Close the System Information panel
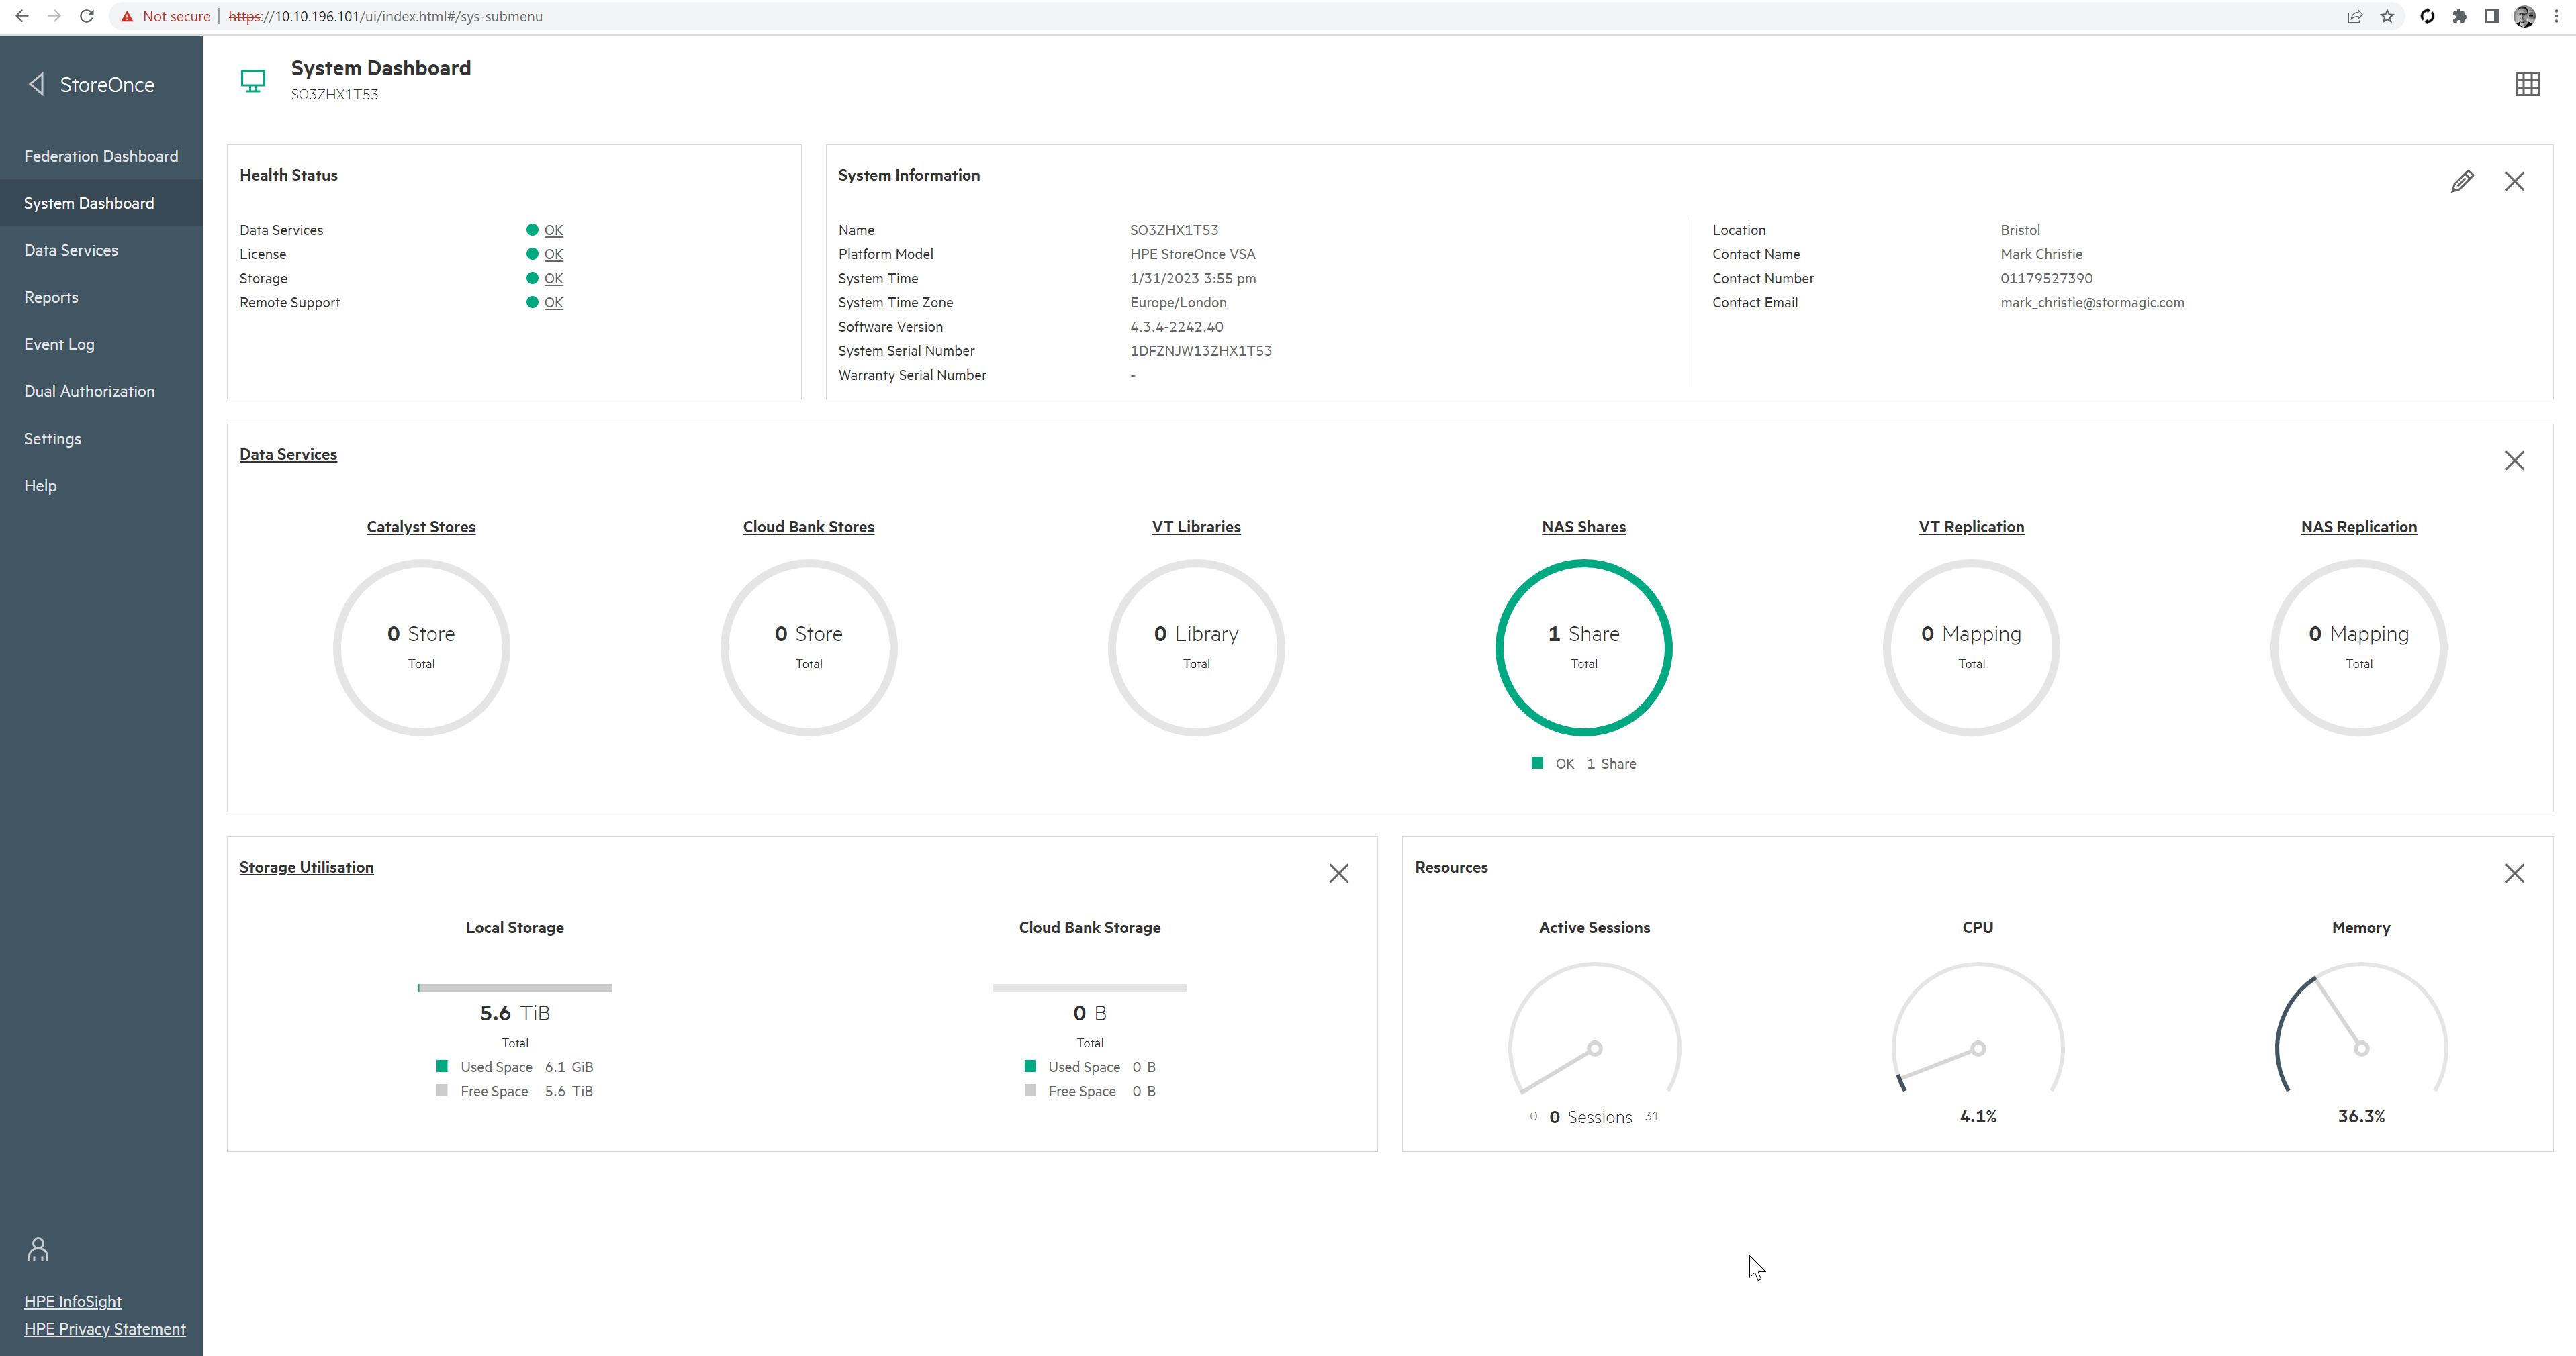The width and height of the screenshot is (2576, 1356). pyautogui.click(x=2514, y=181)
